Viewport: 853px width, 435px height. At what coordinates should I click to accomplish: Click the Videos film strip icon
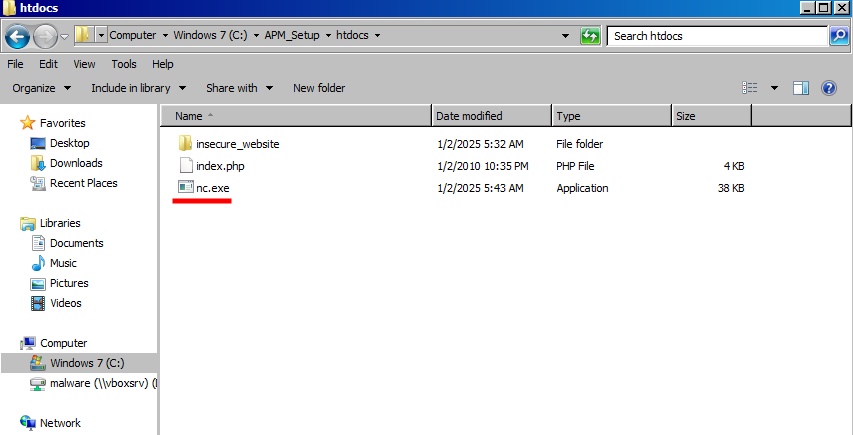click(38, 303)
